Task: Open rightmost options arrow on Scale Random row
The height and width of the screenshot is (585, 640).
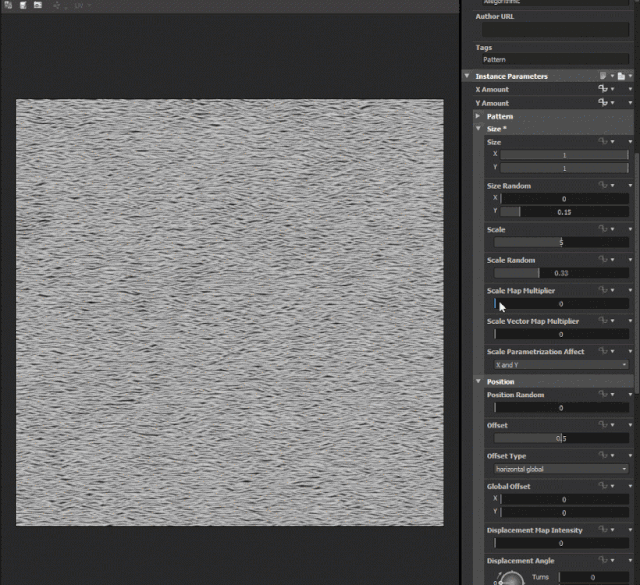Action: [631, 260]
